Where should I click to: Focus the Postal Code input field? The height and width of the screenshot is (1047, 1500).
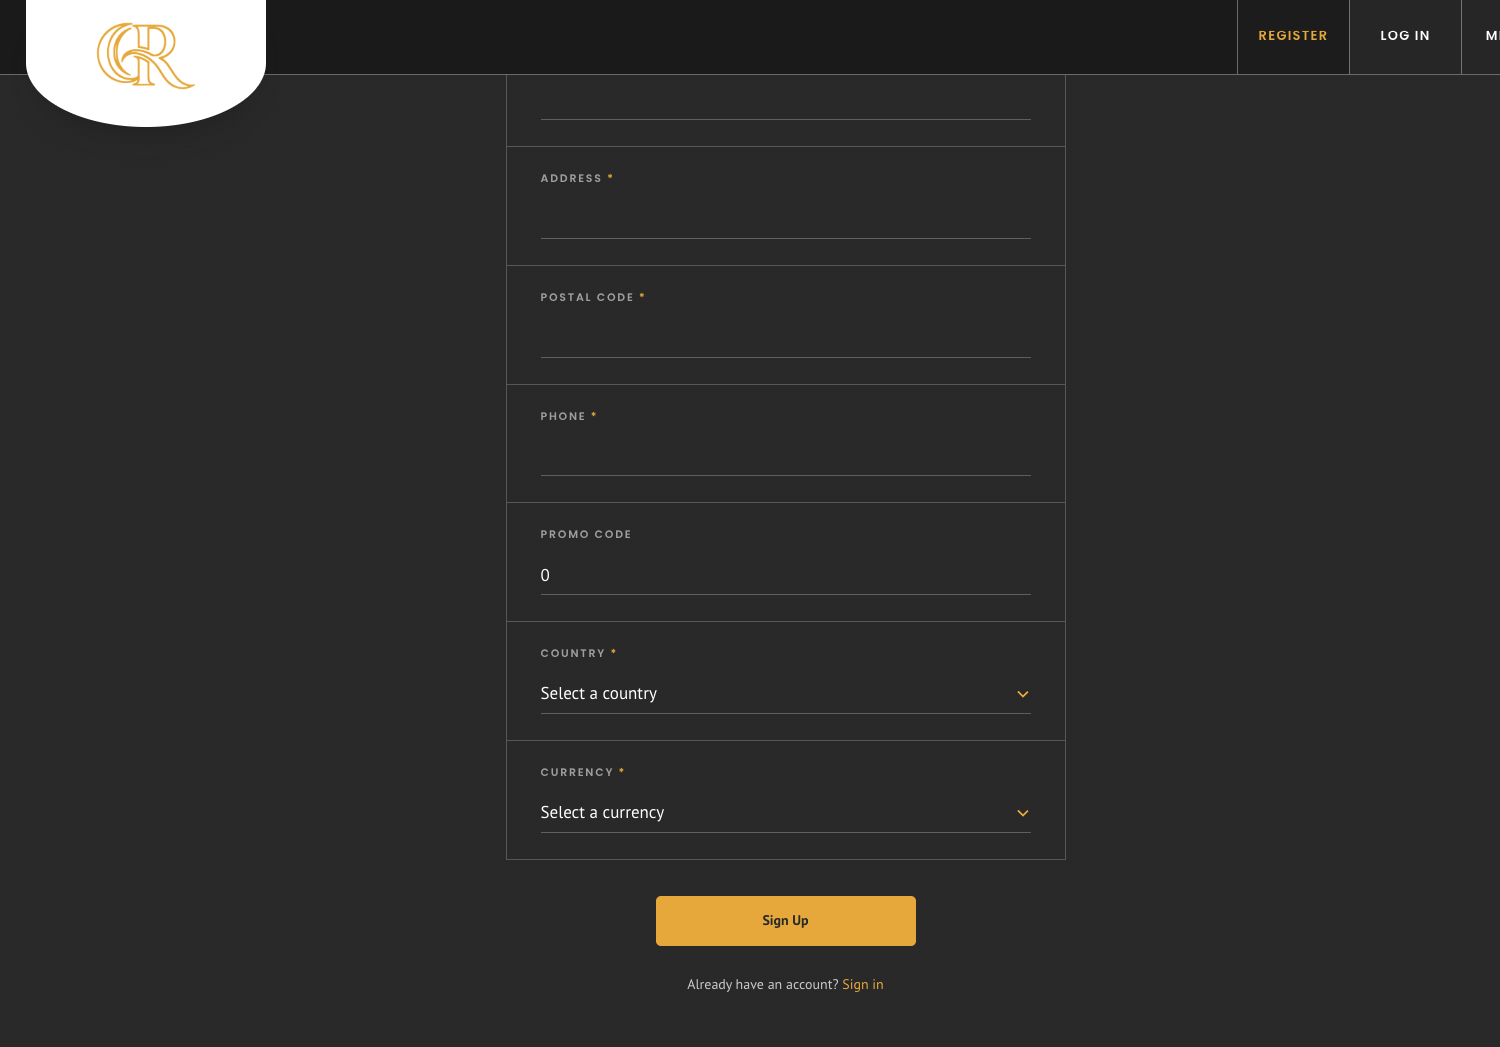pos(785,338)
